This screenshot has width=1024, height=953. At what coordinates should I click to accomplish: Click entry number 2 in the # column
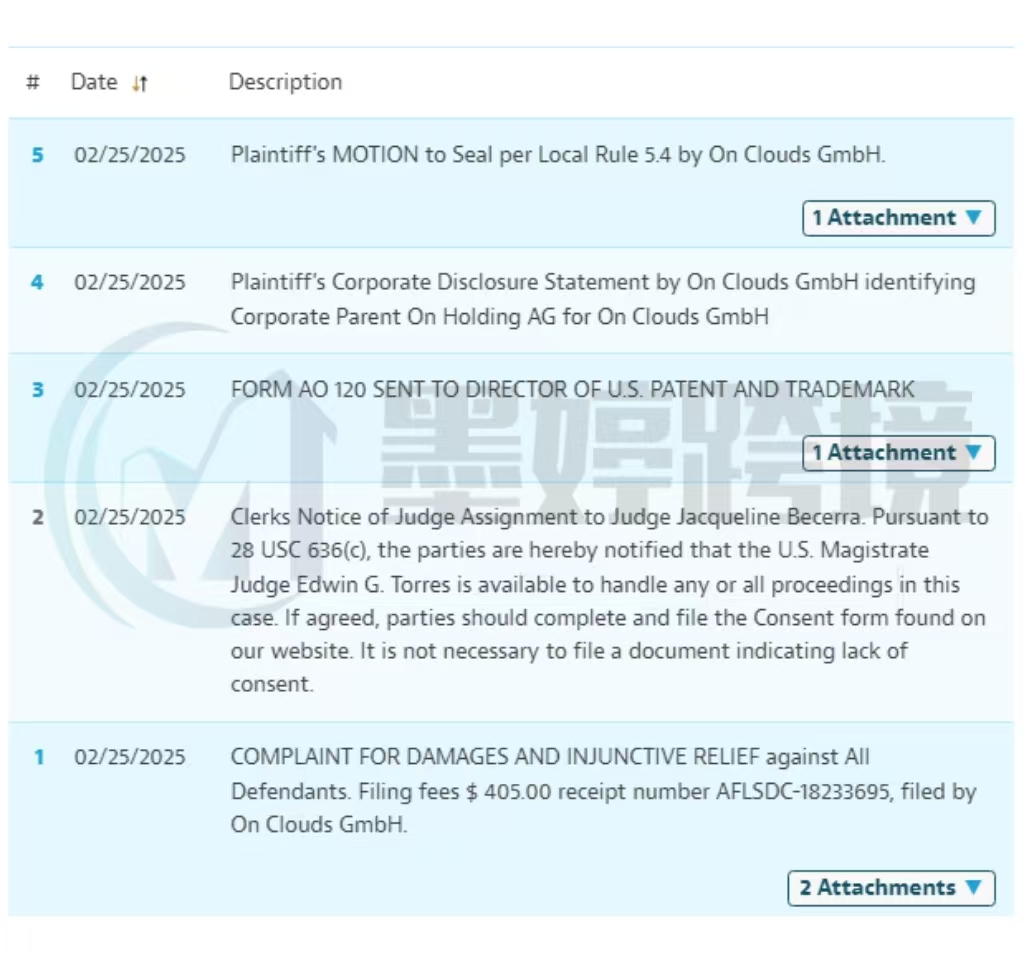(38, 517)
